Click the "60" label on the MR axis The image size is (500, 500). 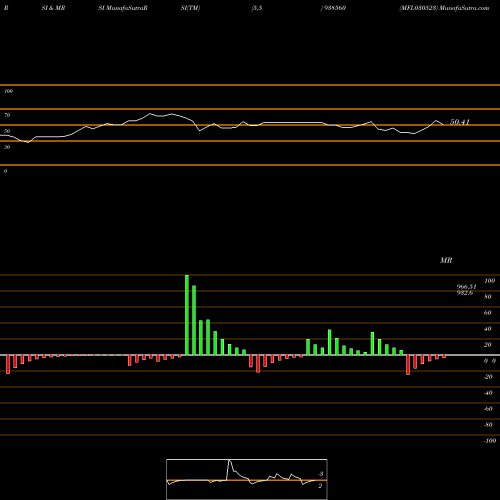click(487, 313)
